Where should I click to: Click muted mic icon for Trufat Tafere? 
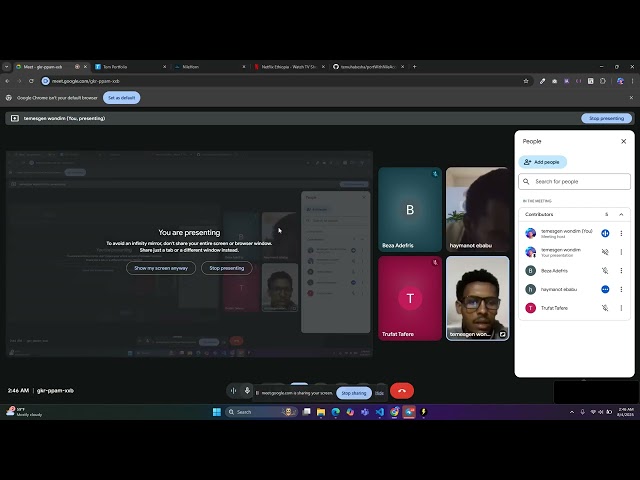(x=605, y=308)
